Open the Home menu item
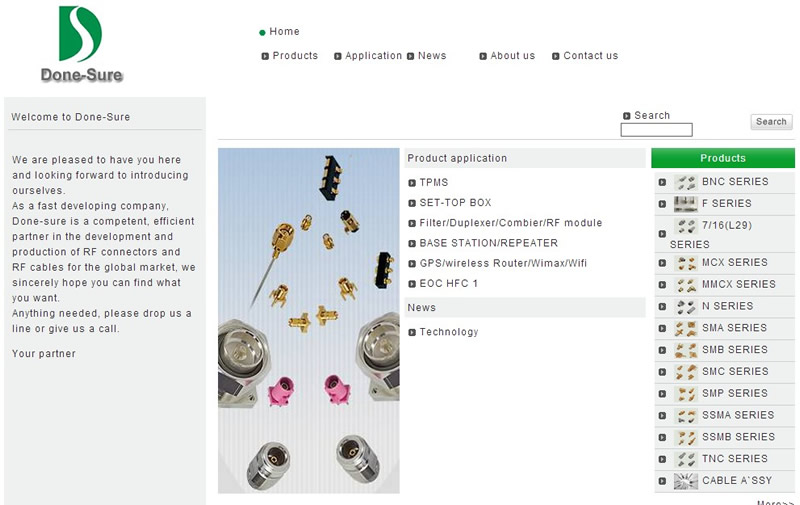Image resolution: width=800 pixels, height=505 pixels. click(284, 32)
